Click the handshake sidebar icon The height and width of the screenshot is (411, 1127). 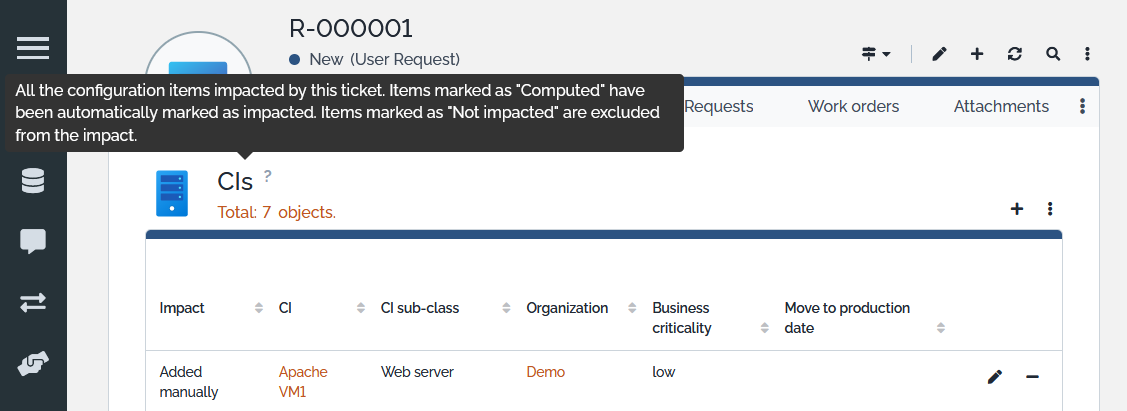pyautogui.click(x=33, y=364)
